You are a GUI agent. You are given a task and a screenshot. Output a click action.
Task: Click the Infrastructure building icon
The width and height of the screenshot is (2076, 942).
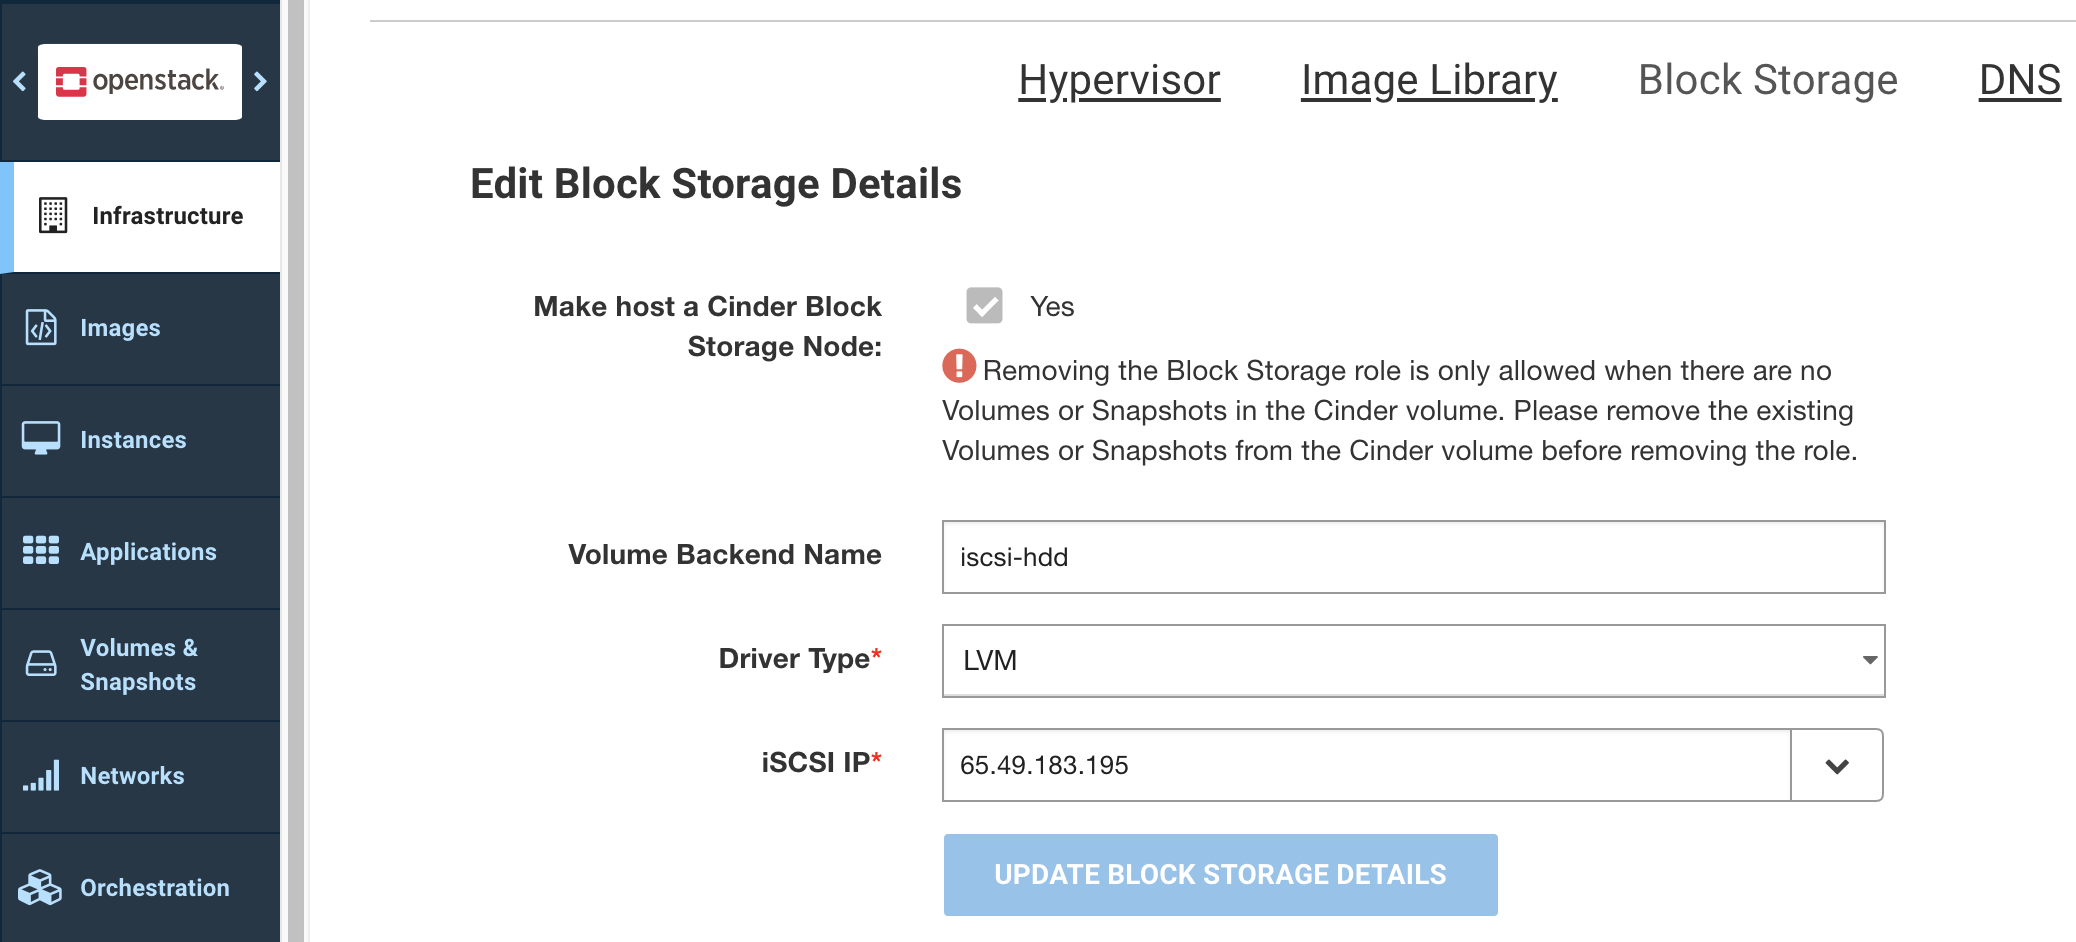click(x=53, y=215)
